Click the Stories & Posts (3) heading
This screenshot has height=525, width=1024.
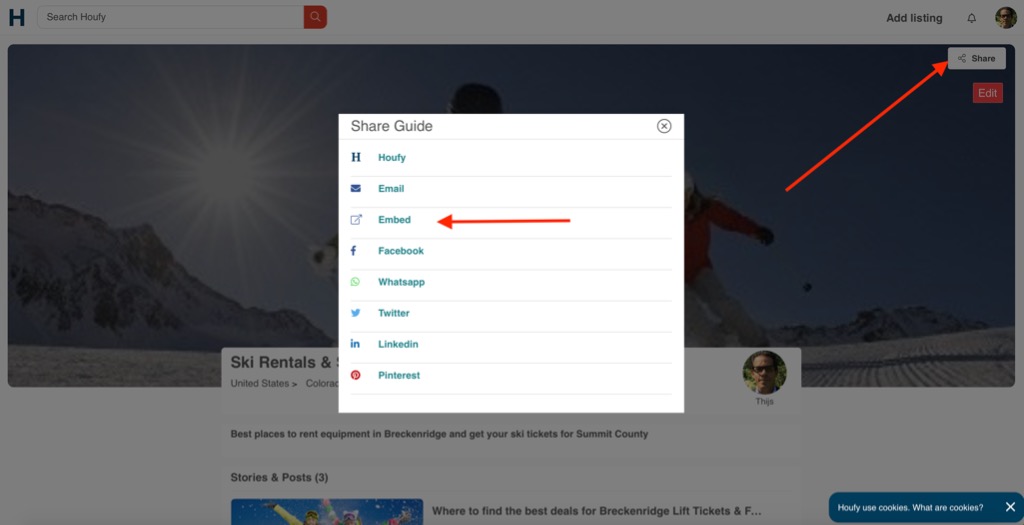280,477
